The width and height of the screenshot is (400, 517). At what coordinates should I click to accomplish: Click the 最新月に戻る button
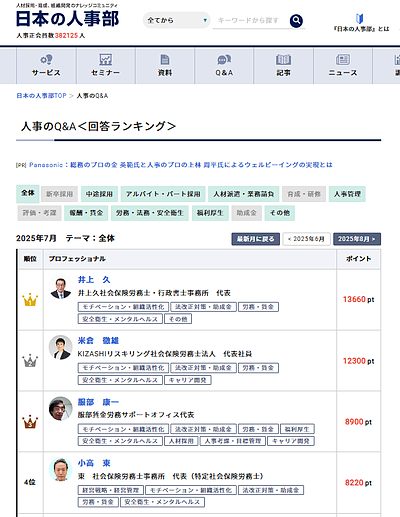coord(256,239)
